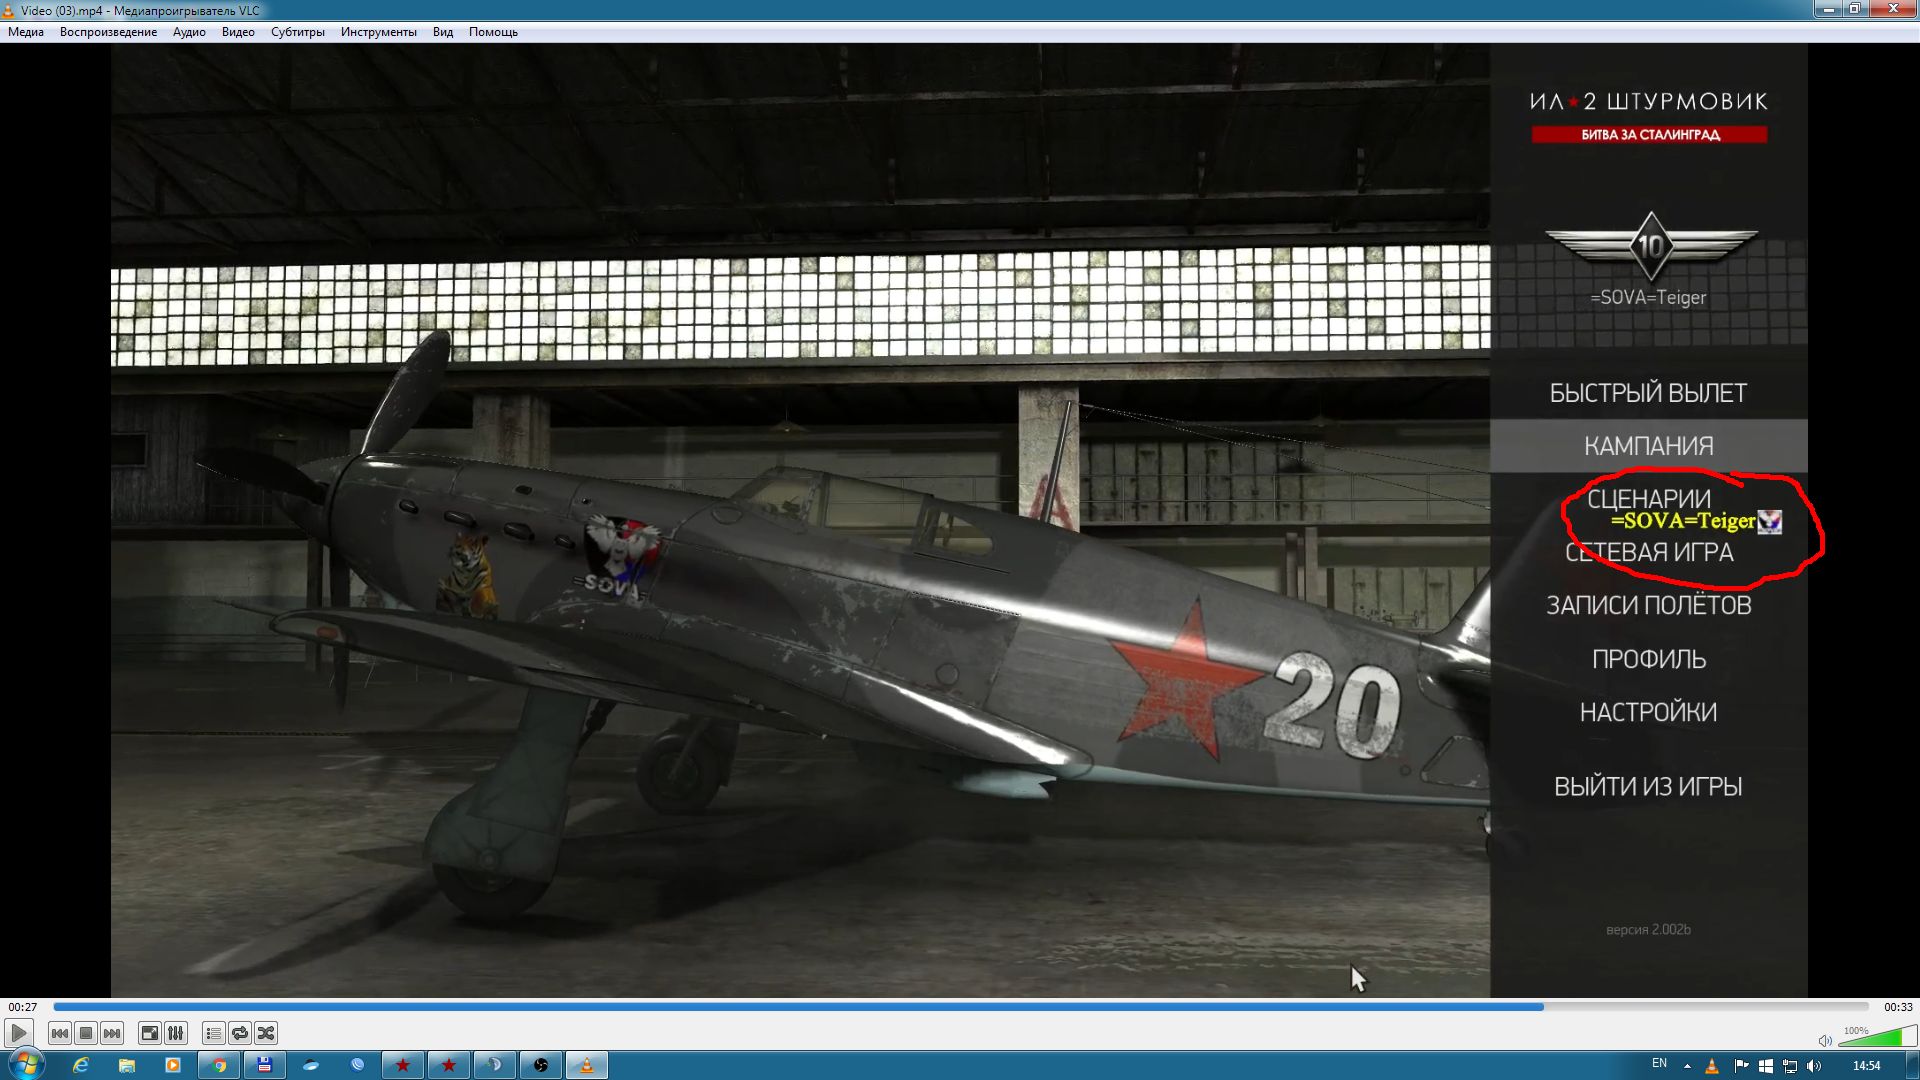Toggle total/remaining time 00:33 label
1920x1080 pixels.
pos(1898,1007)
